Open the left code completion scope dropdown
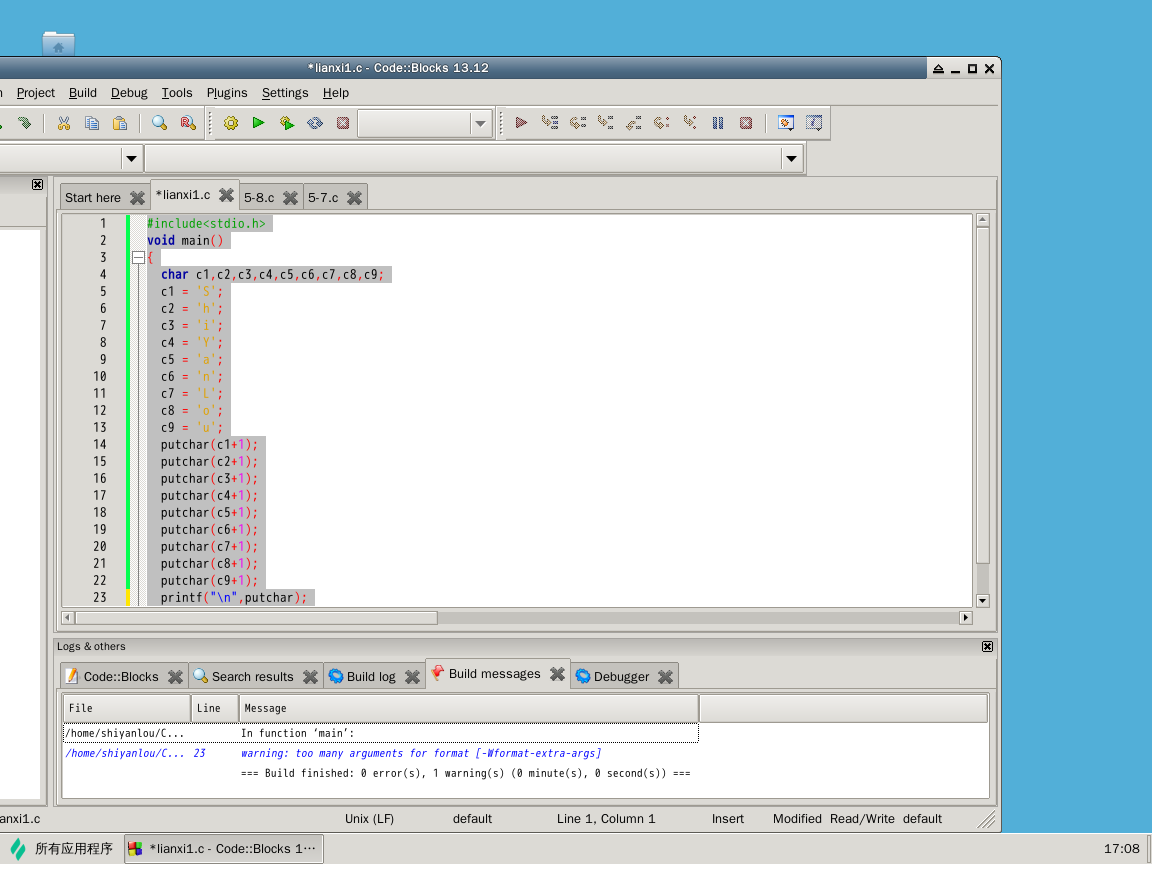 coord(131,159)
